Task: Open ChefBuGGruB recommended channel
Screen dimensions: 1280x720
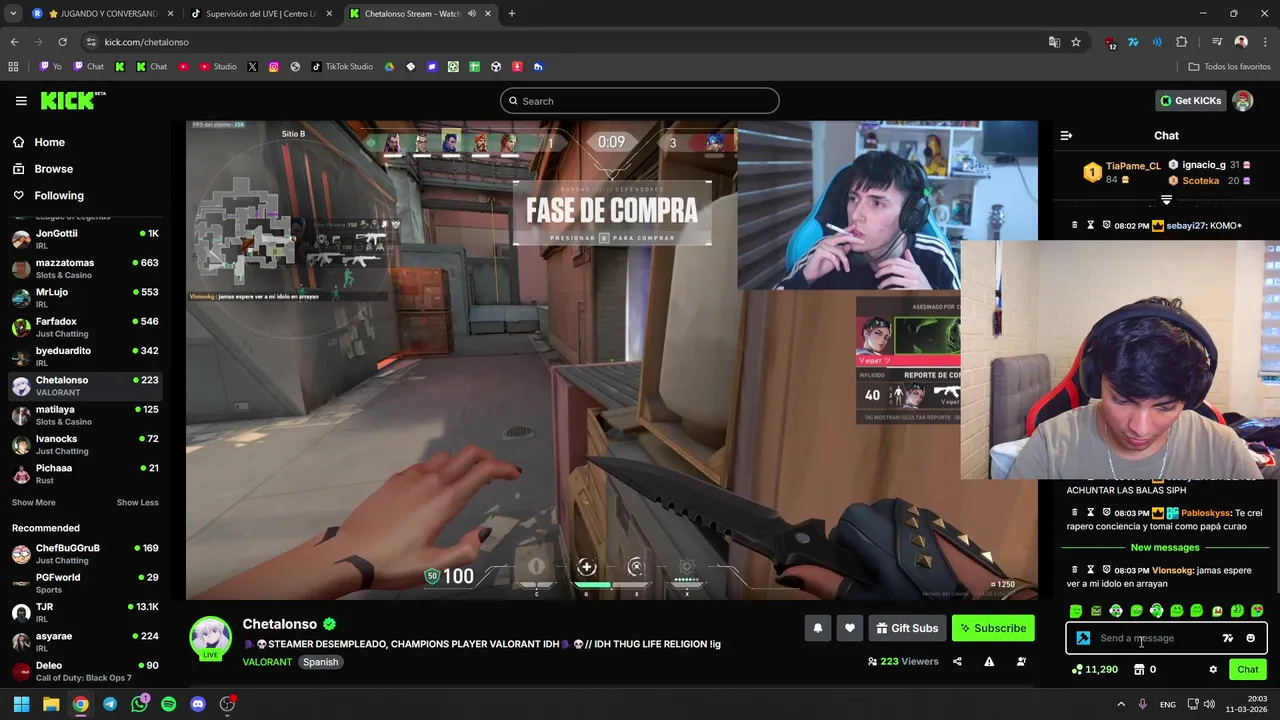Action: coord(85,554)
